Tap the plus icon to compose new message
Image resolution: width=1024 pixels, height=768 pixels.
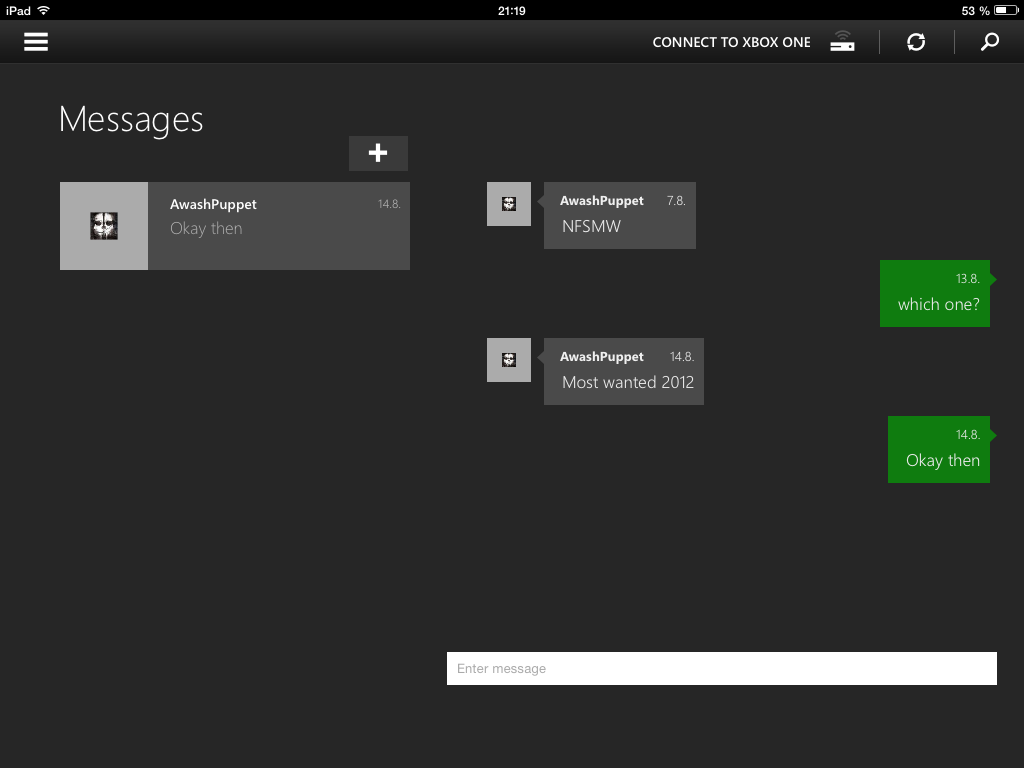coord(378,153)
